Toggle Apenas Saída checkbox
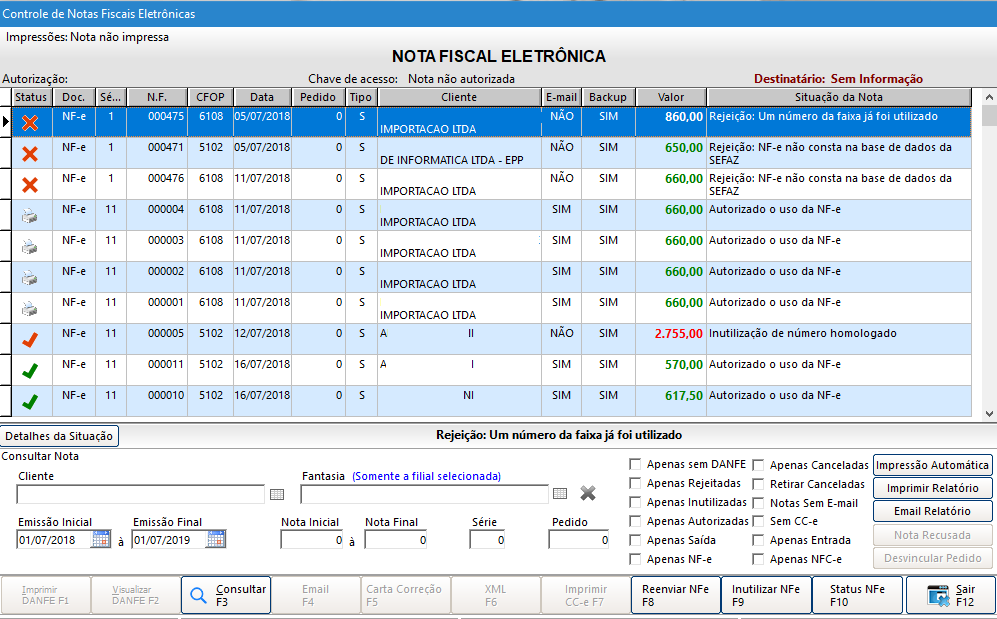Image resolution: width=997 pixels, height=619 pixels. click(635, 540)
